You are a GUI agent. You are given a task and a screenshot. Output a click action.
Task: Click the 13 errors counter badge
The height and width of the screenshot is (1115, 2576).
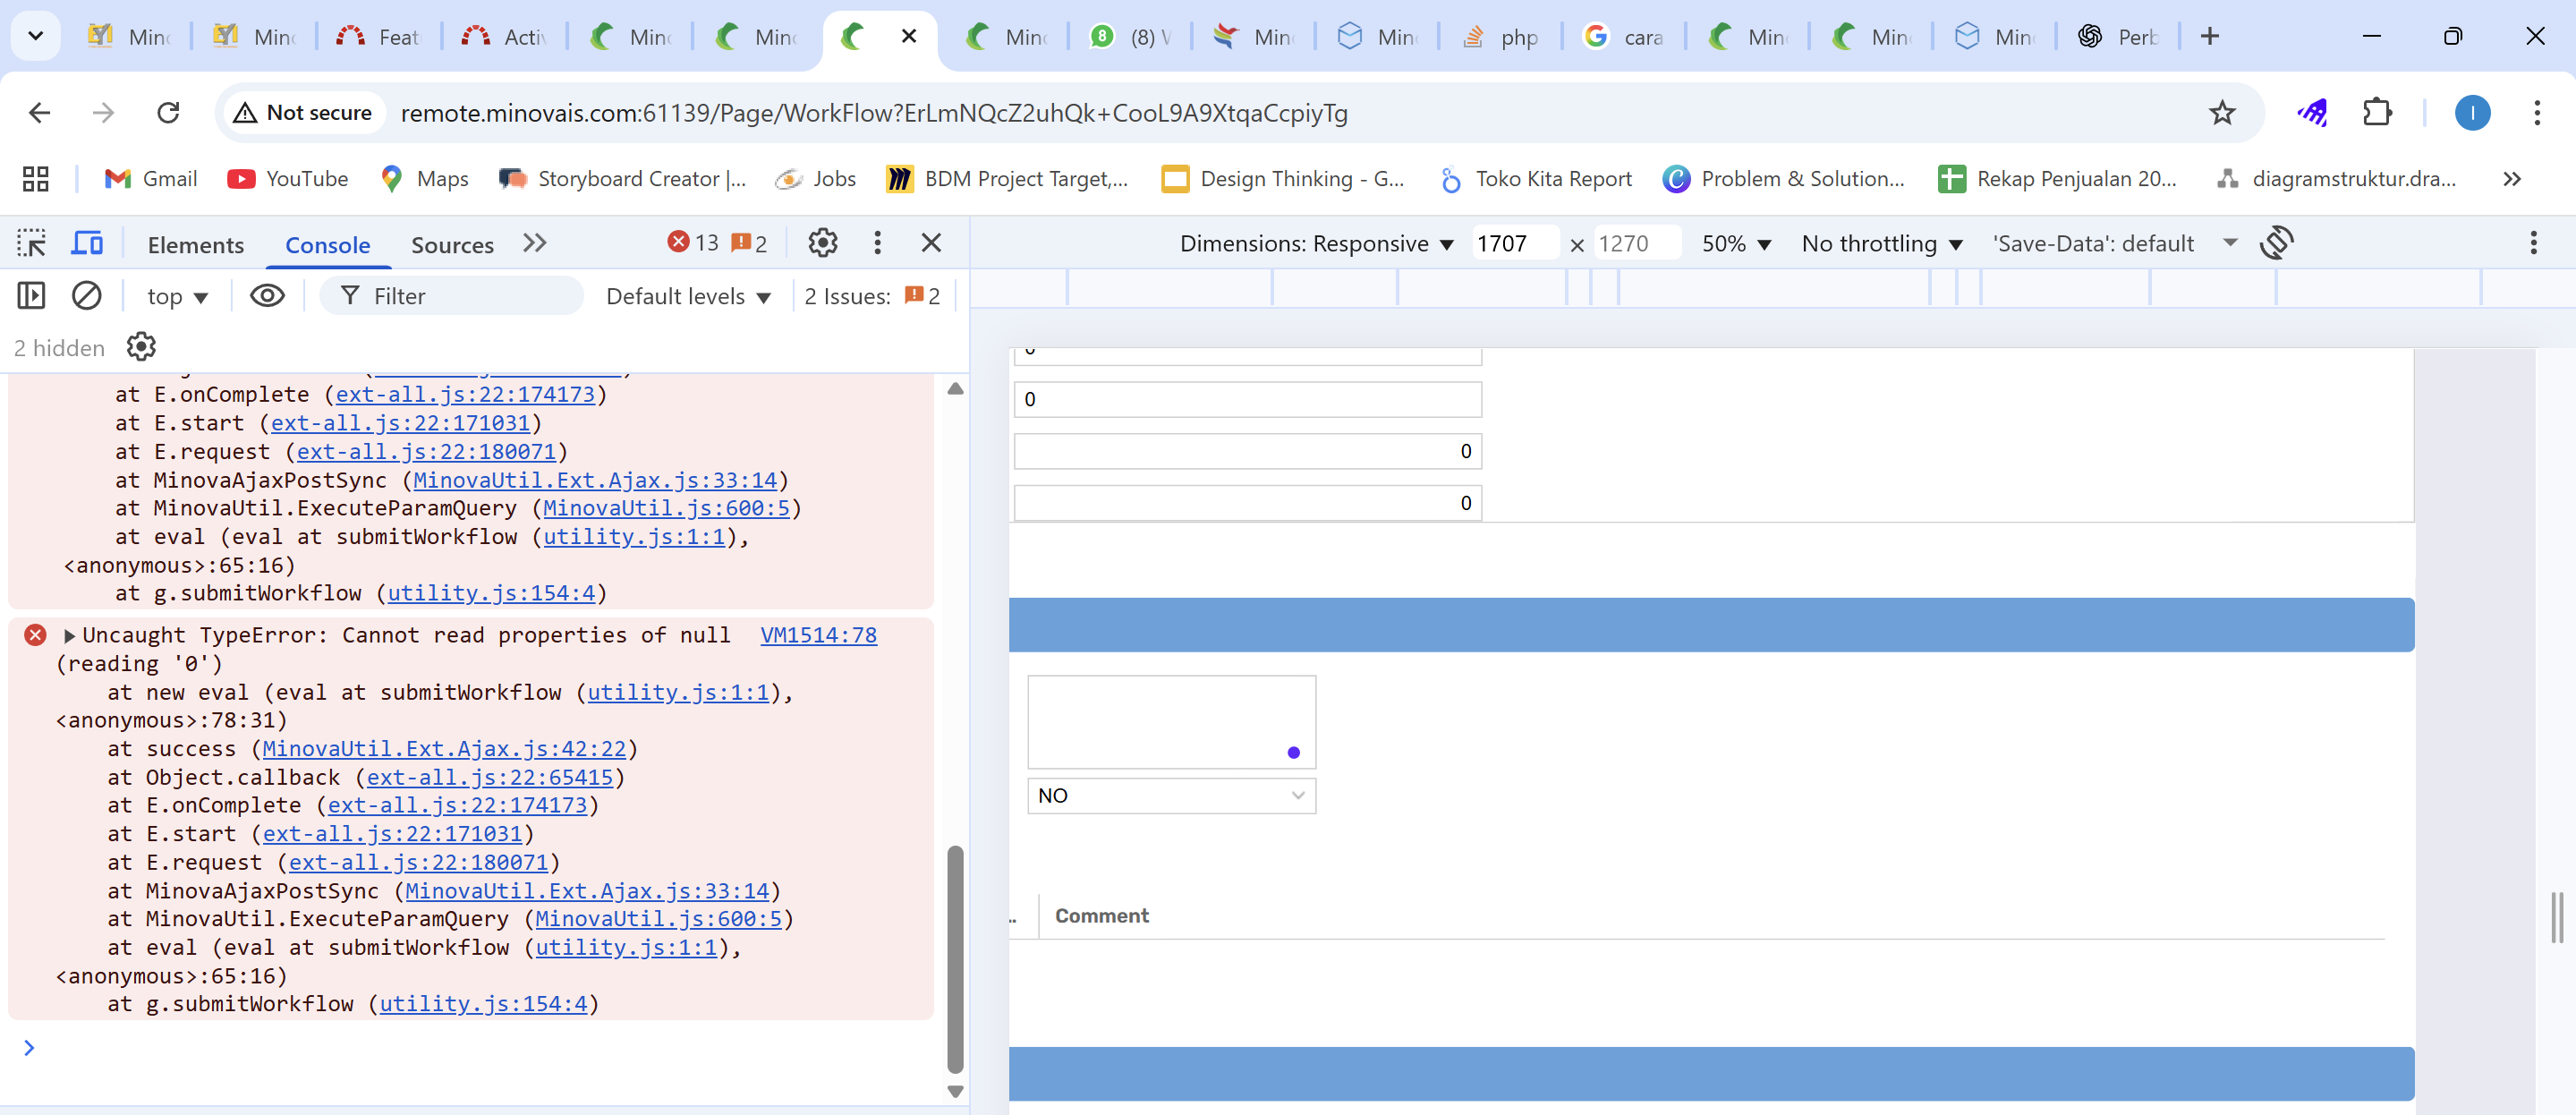pos(694,243)
